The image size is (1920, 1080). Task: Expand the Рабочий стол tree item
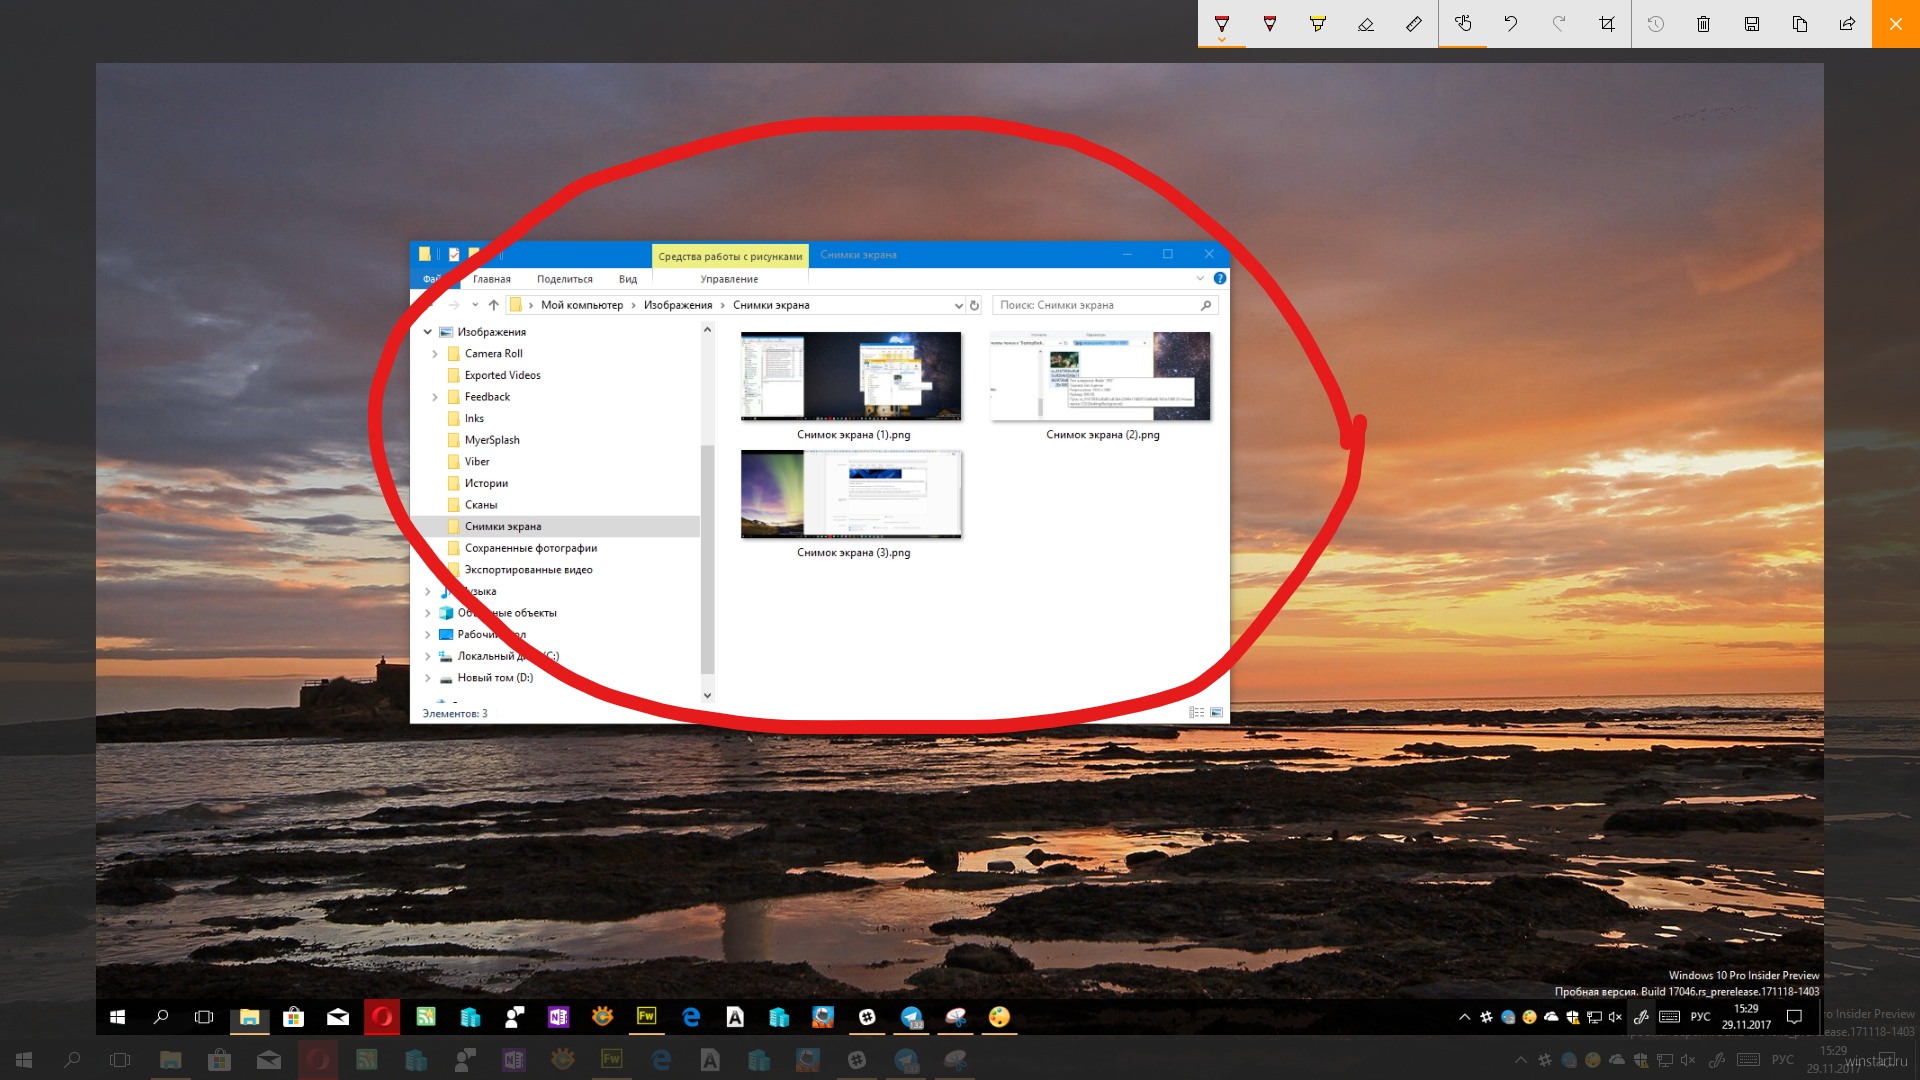[x=425, y=634]
